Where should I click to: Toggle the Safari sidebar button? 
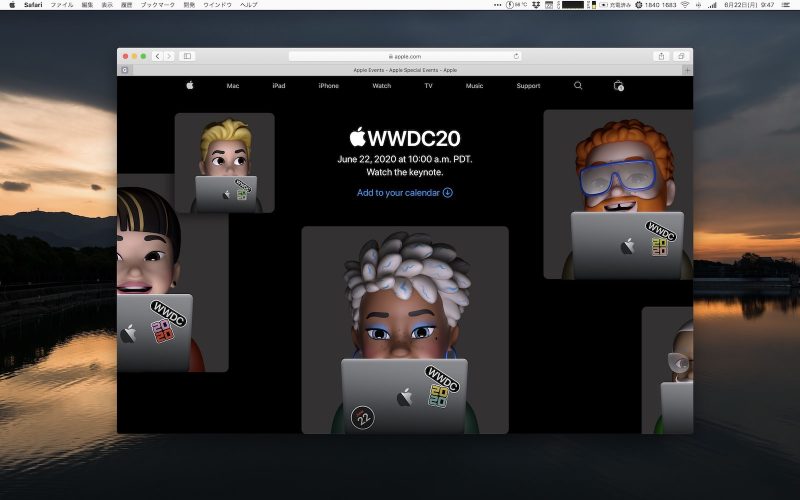click(187, 56)
